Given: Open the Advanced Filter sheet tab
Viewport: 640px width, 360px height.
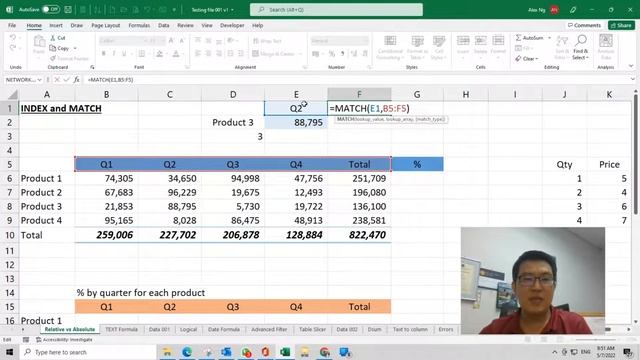Looking at the screenshot, I should 269,329.
